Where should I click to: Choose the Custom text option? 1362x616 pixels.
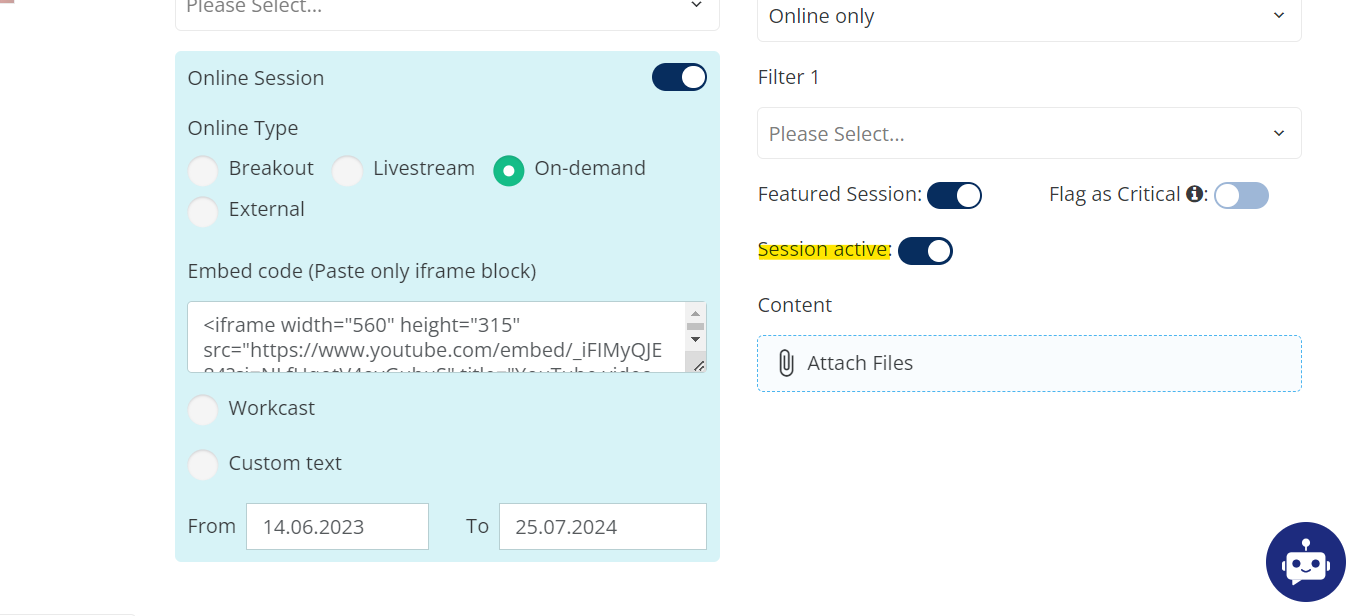[x=203, y=465]
